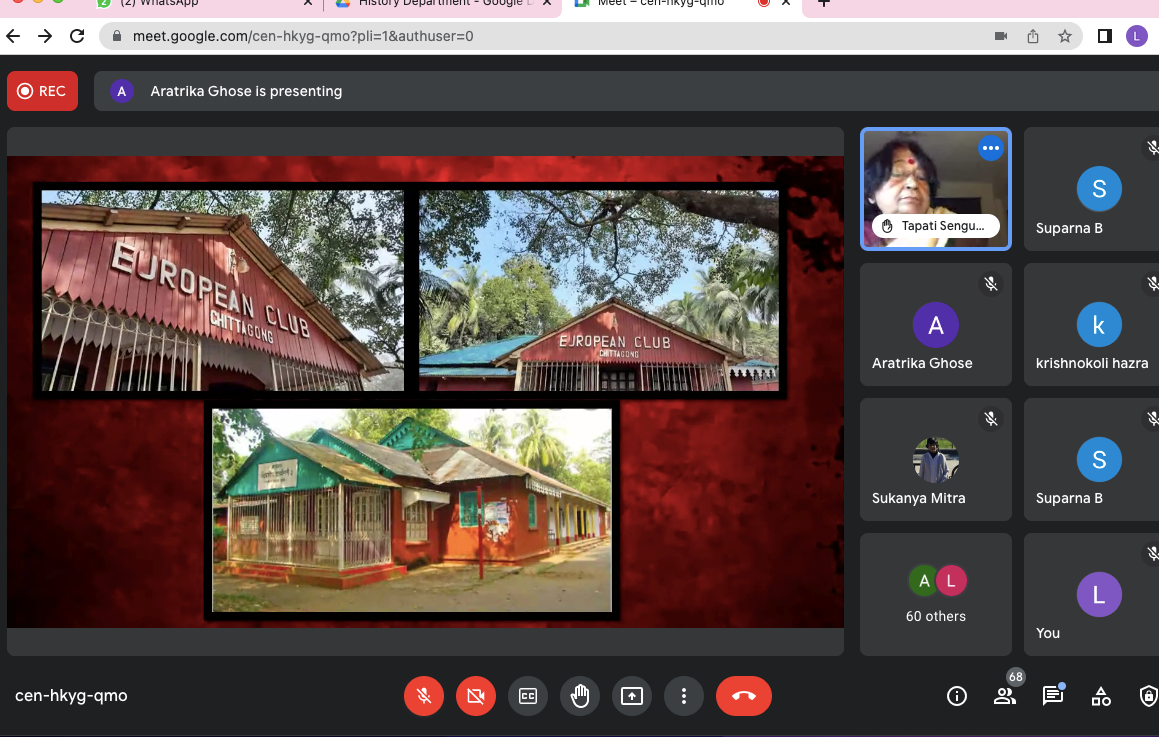Image resolution: width=1159 pixels, height=737 pixels.
Task: Reload the page
Action: click(x=77, y=36)
